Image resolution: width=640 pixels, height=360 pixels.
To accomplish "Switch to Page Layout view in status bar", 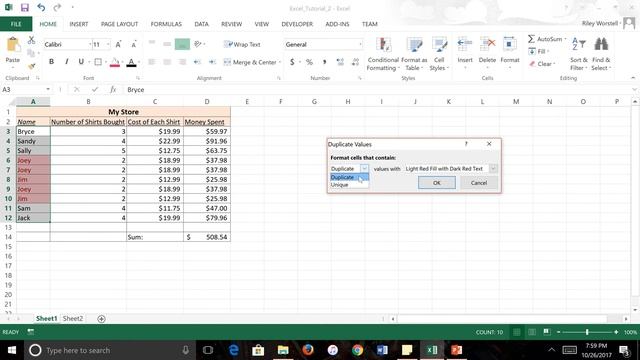I will [x=531, y=332].
